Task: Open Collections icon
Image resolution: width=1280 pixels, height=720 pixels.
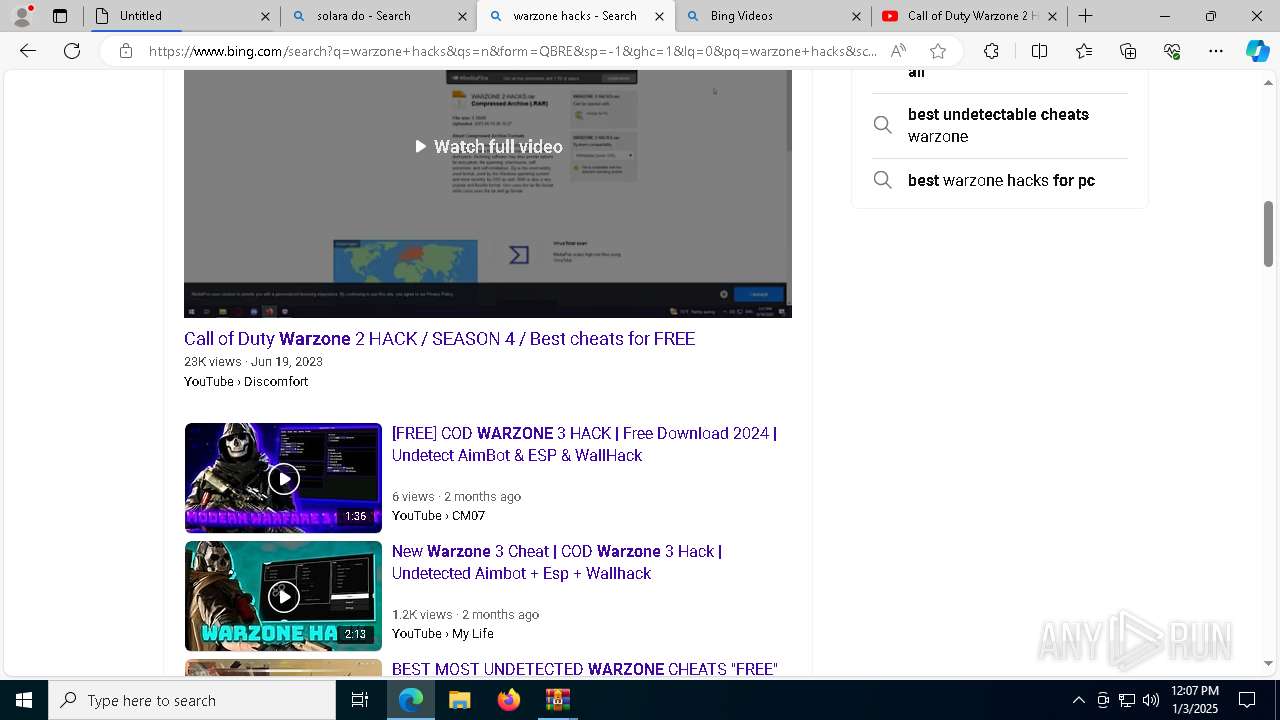Action: (x=1128, y=51)
